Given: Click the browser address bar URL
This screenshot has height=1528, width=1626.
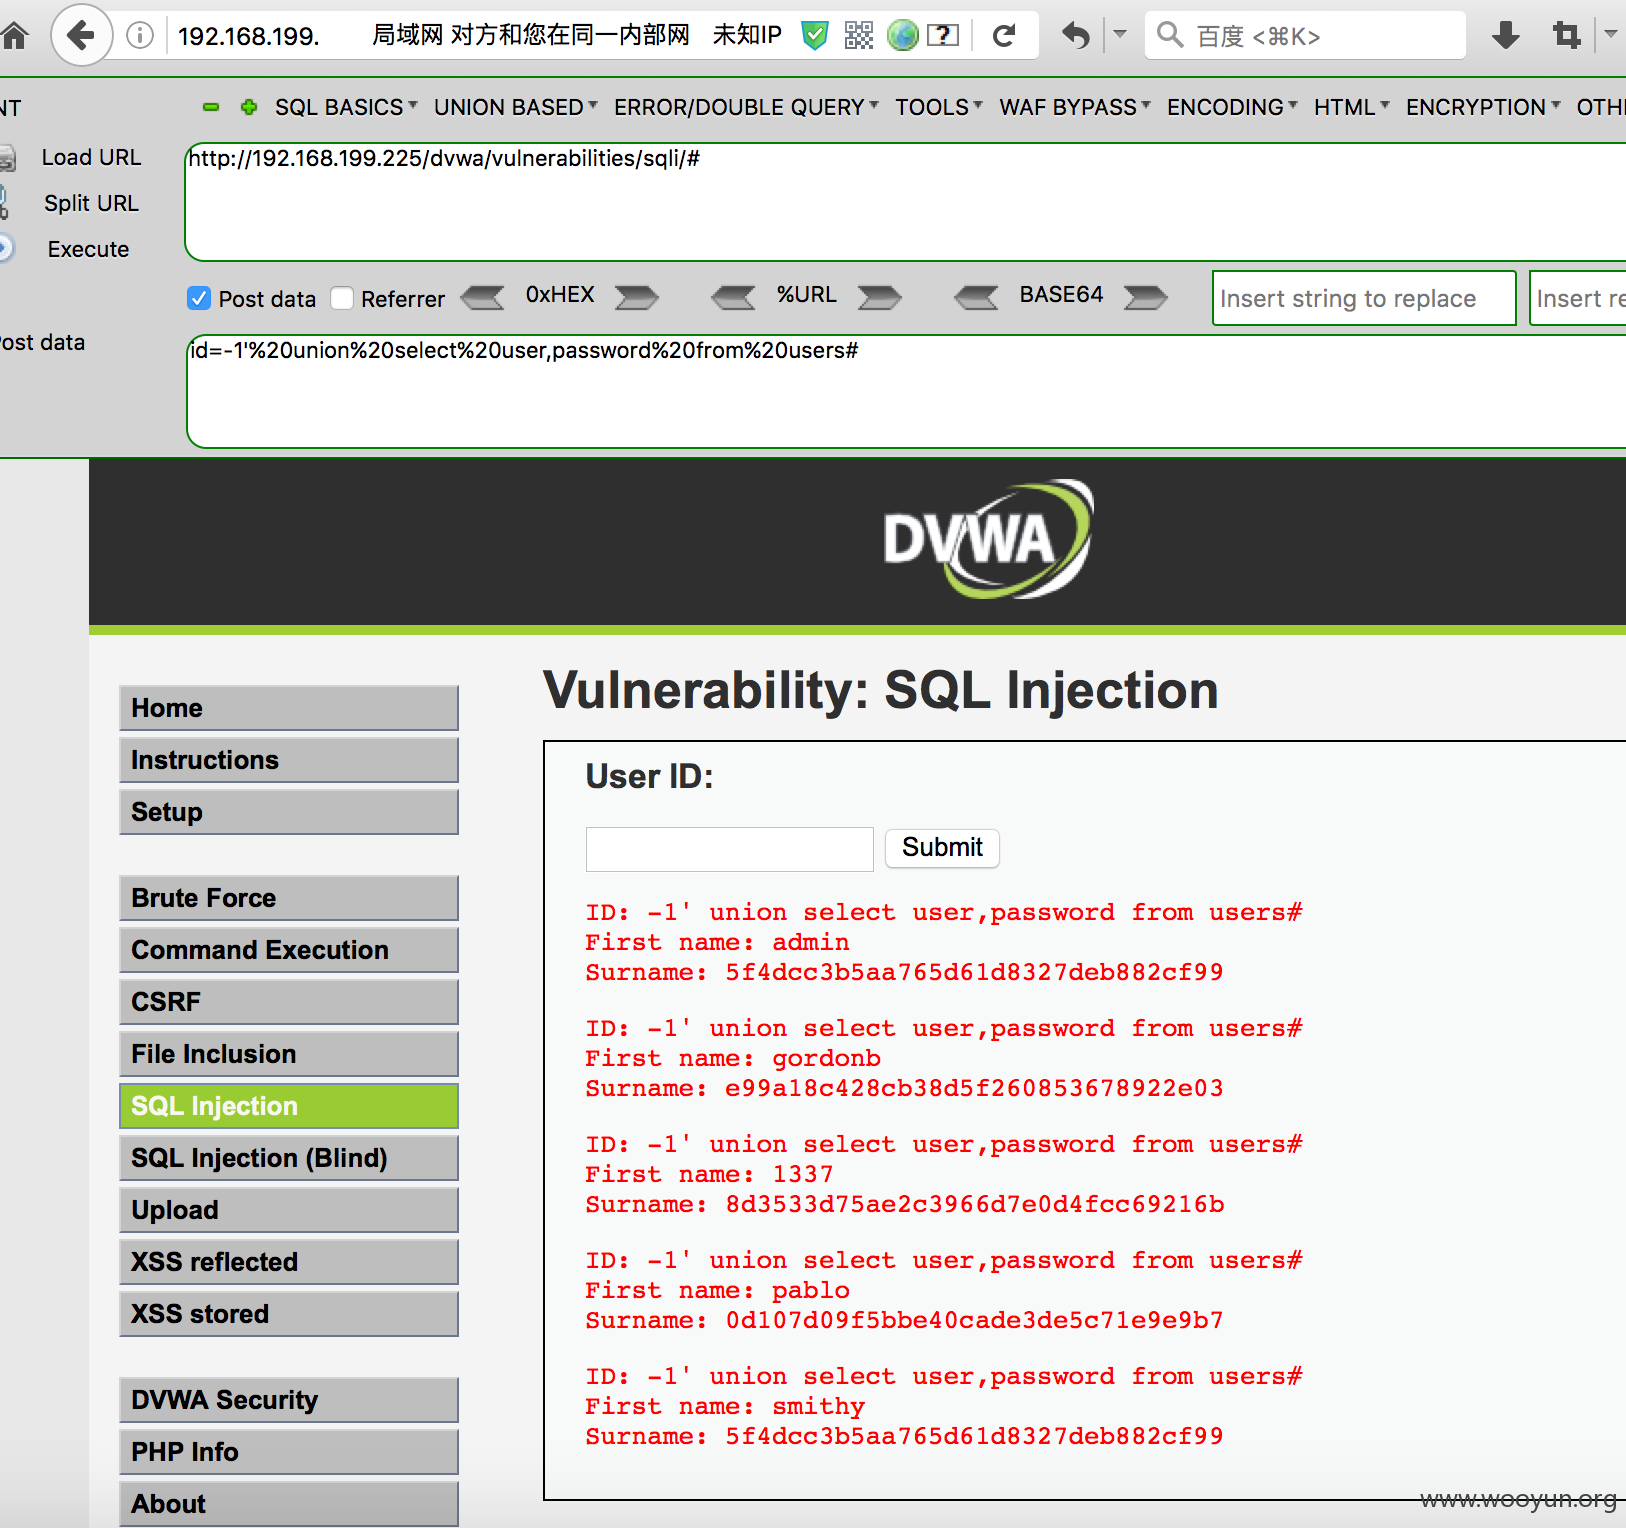Looking at the screenshot, I should coord(248,37).
